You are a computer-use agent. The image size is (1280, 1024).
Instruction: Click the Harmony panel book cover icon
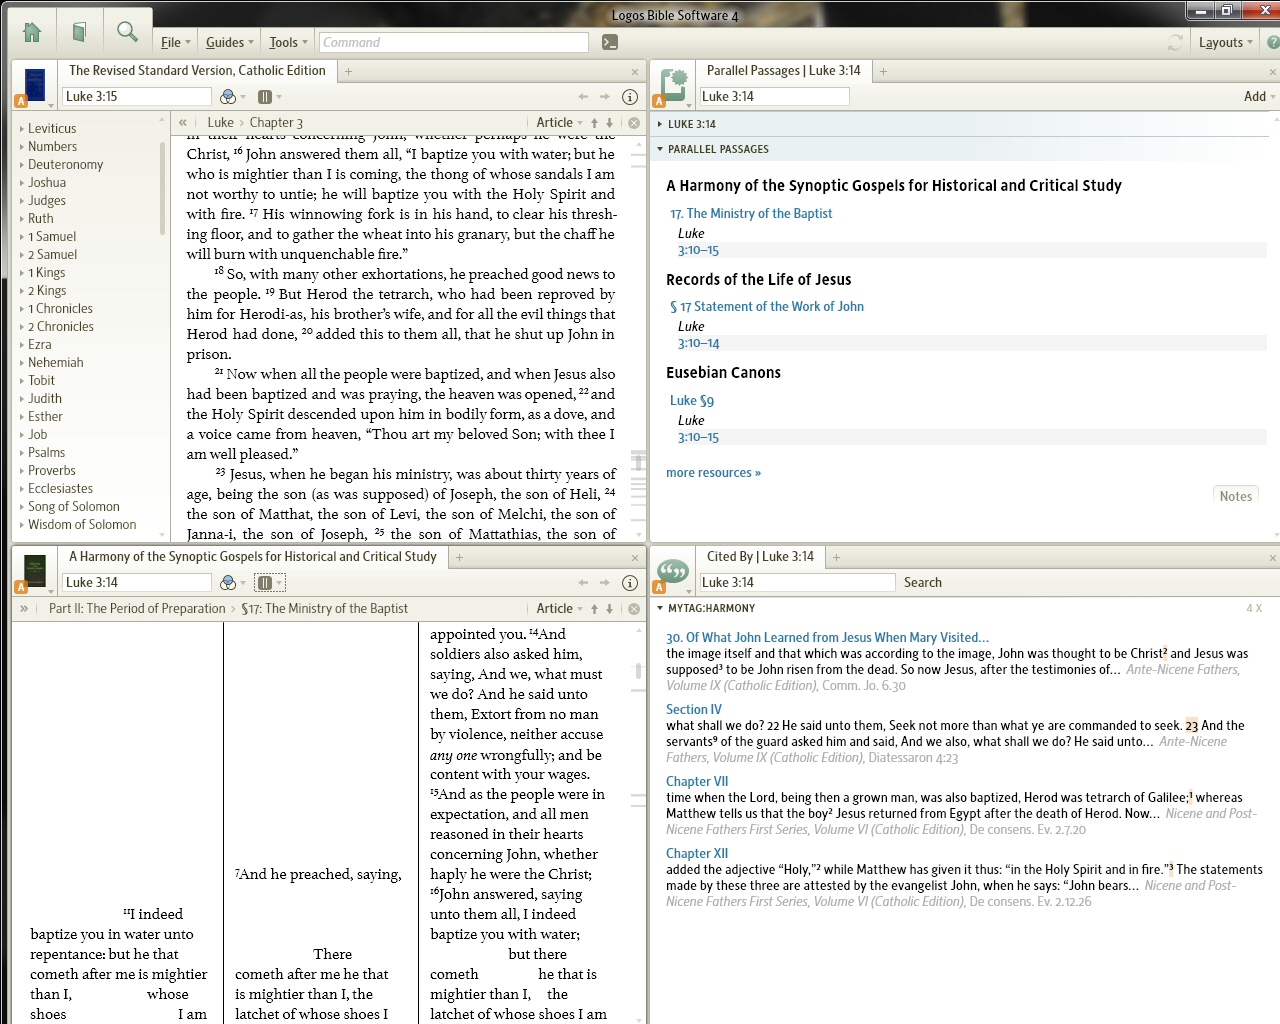coord(33,572)
